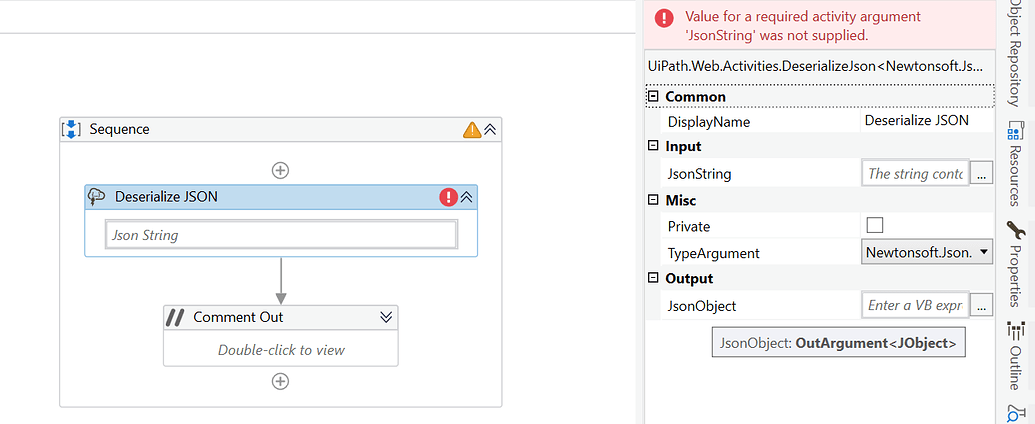Collapse the Common property section

653,97
